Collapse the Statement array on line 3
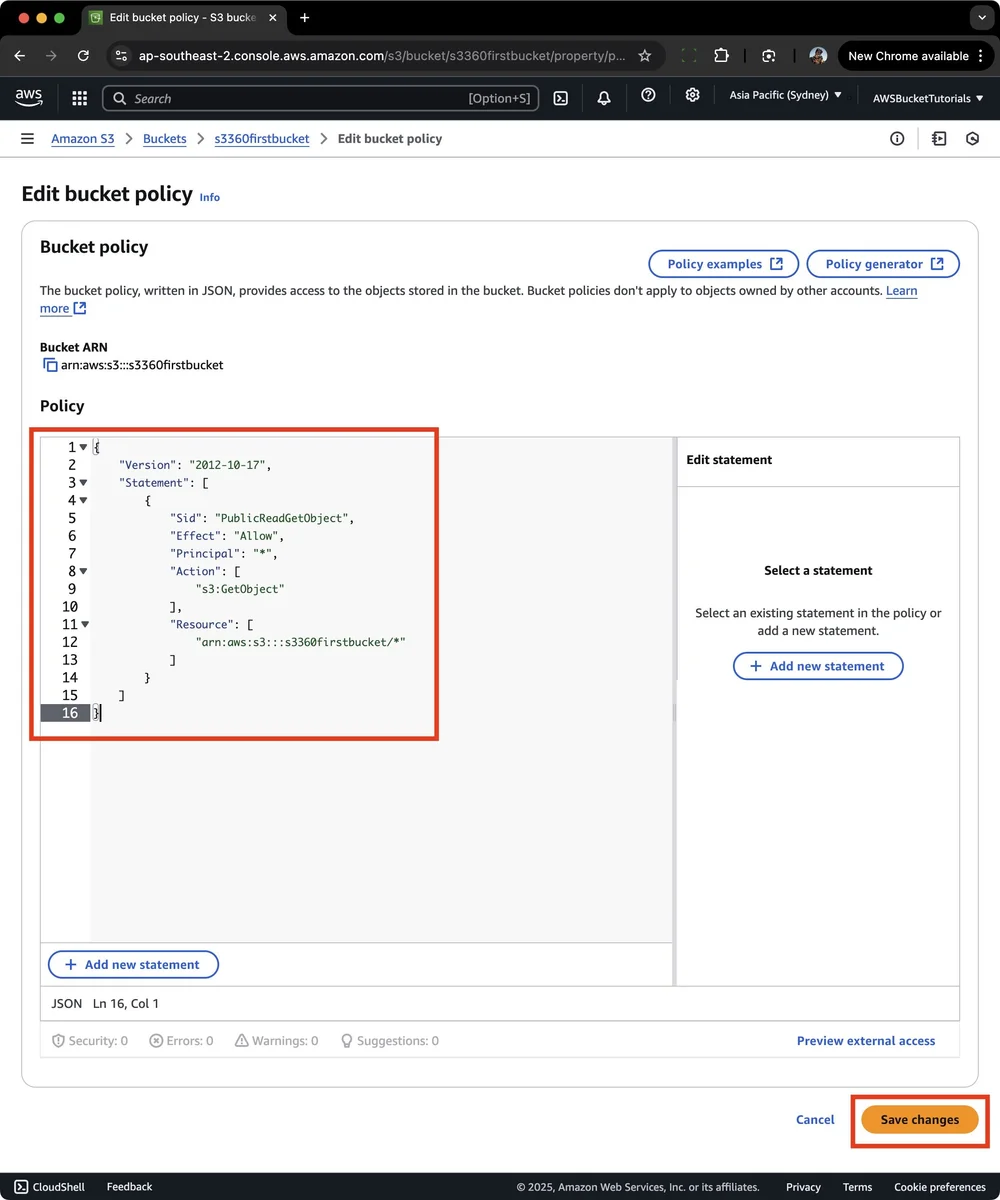The height and width of the screenshot is (1200, 1000). pyautogui.click(x=83, y=482)
